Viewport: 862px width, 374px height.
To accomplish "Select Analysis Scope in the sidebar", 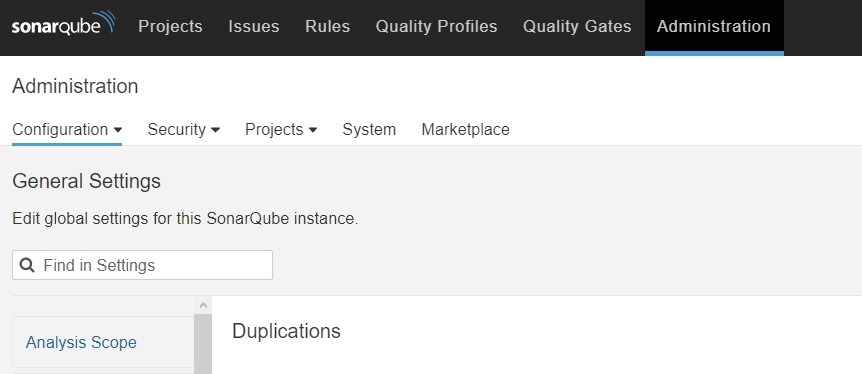I will [81, 342].
